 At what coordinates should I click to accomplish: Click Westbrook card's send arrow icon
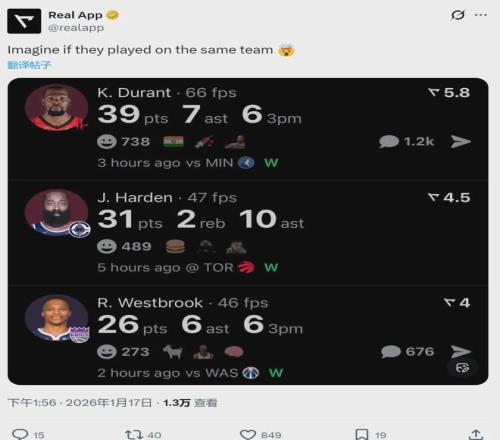click(x=461, y=352)
